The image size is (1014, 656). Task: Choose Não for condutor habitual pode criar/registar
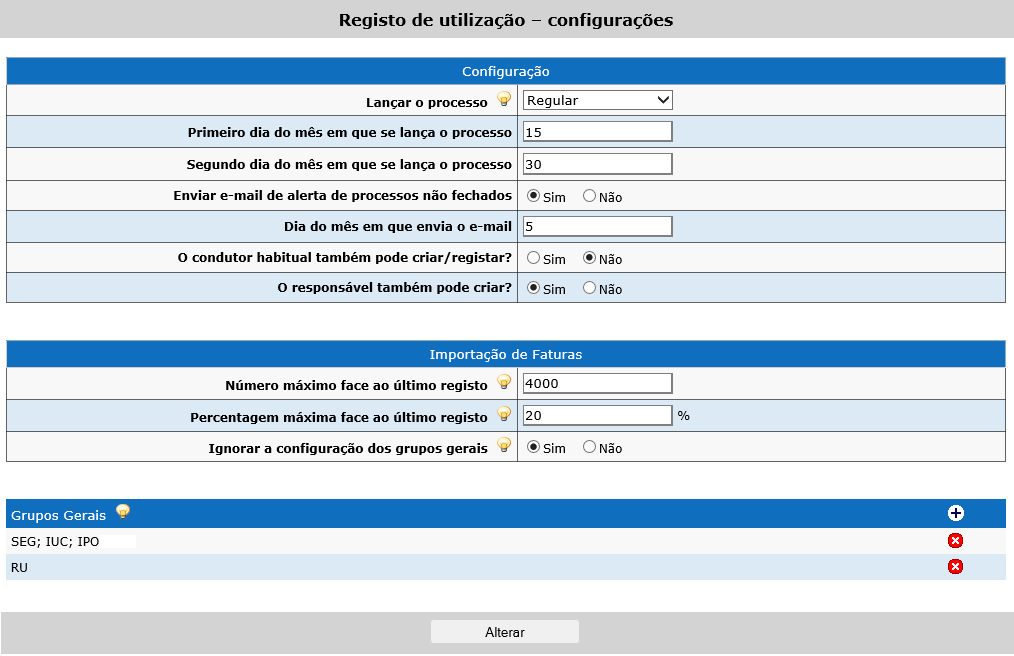point(589,257)
